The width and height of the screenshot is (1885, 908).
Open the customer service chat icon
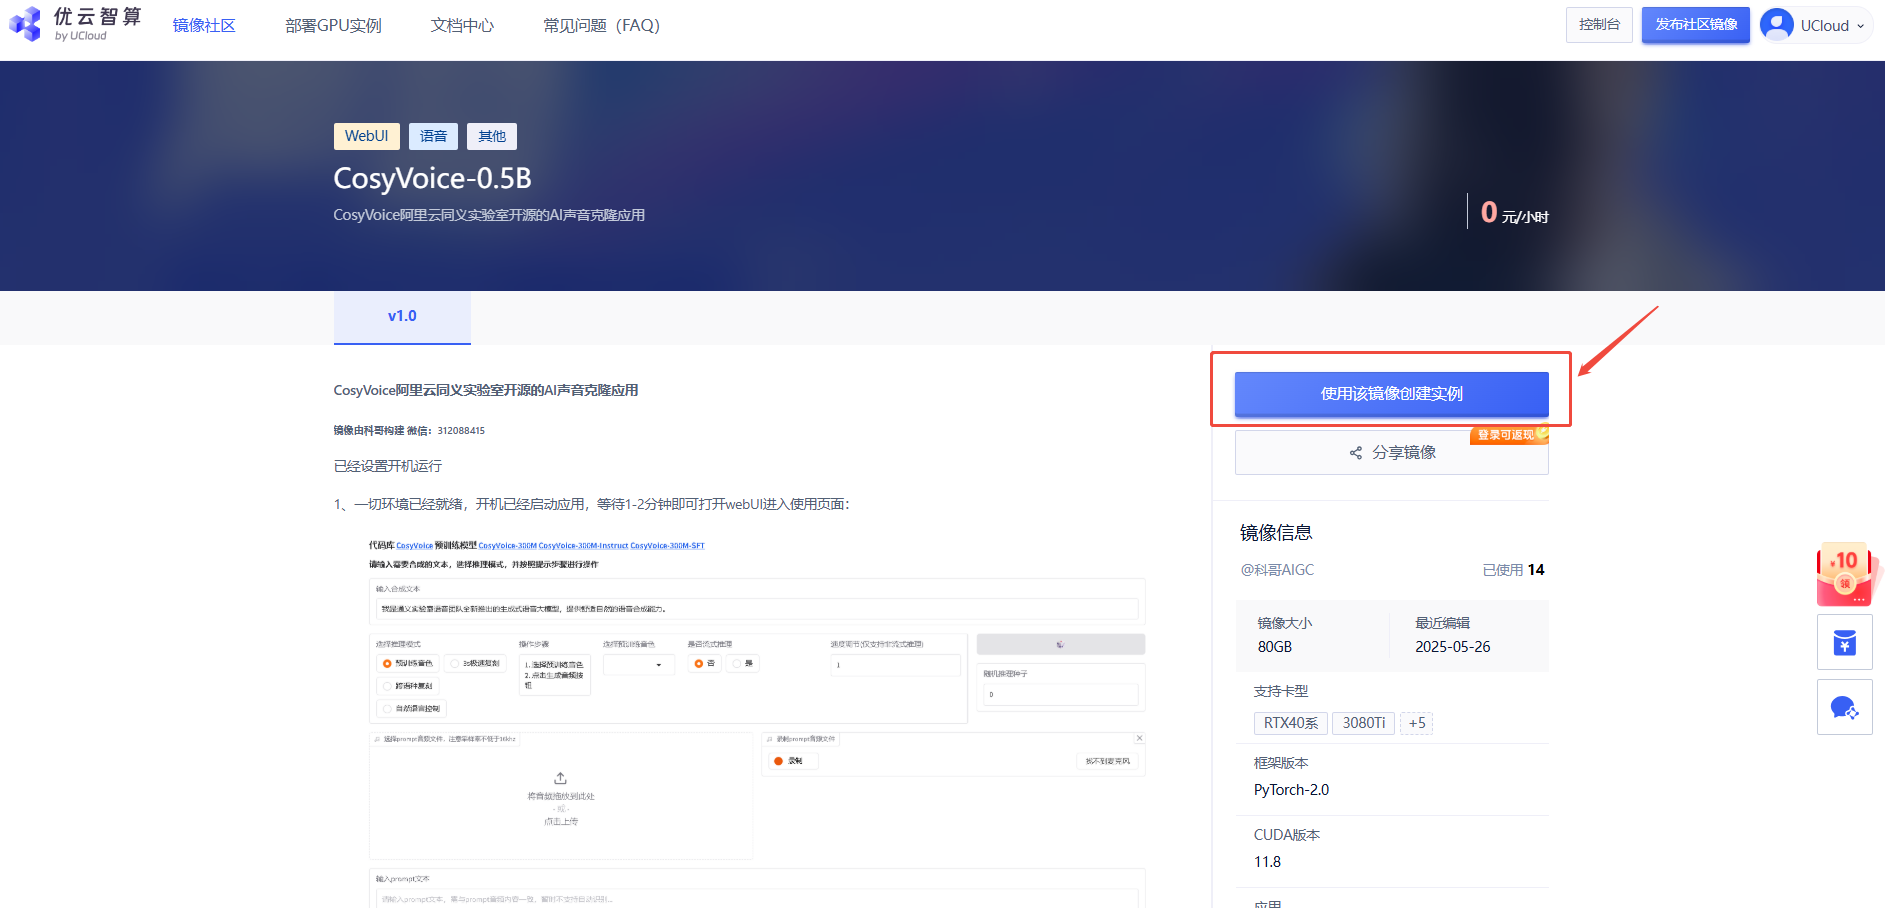pyautogui.click(x=1845, y=708)
